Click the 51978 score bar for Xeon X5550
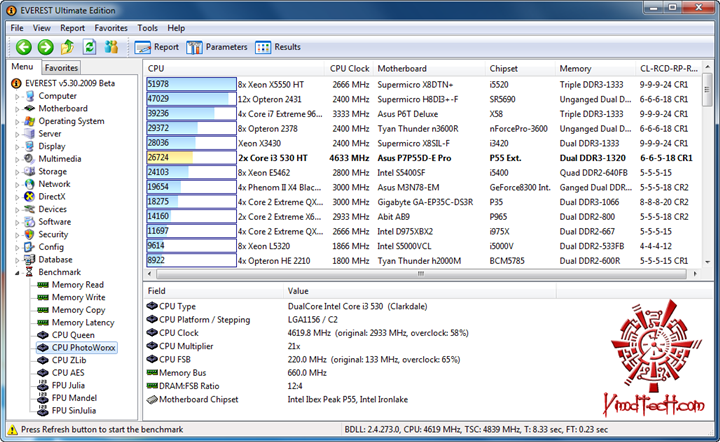The image size is (720, 442). pyautogui.click(x=191, y=84)
